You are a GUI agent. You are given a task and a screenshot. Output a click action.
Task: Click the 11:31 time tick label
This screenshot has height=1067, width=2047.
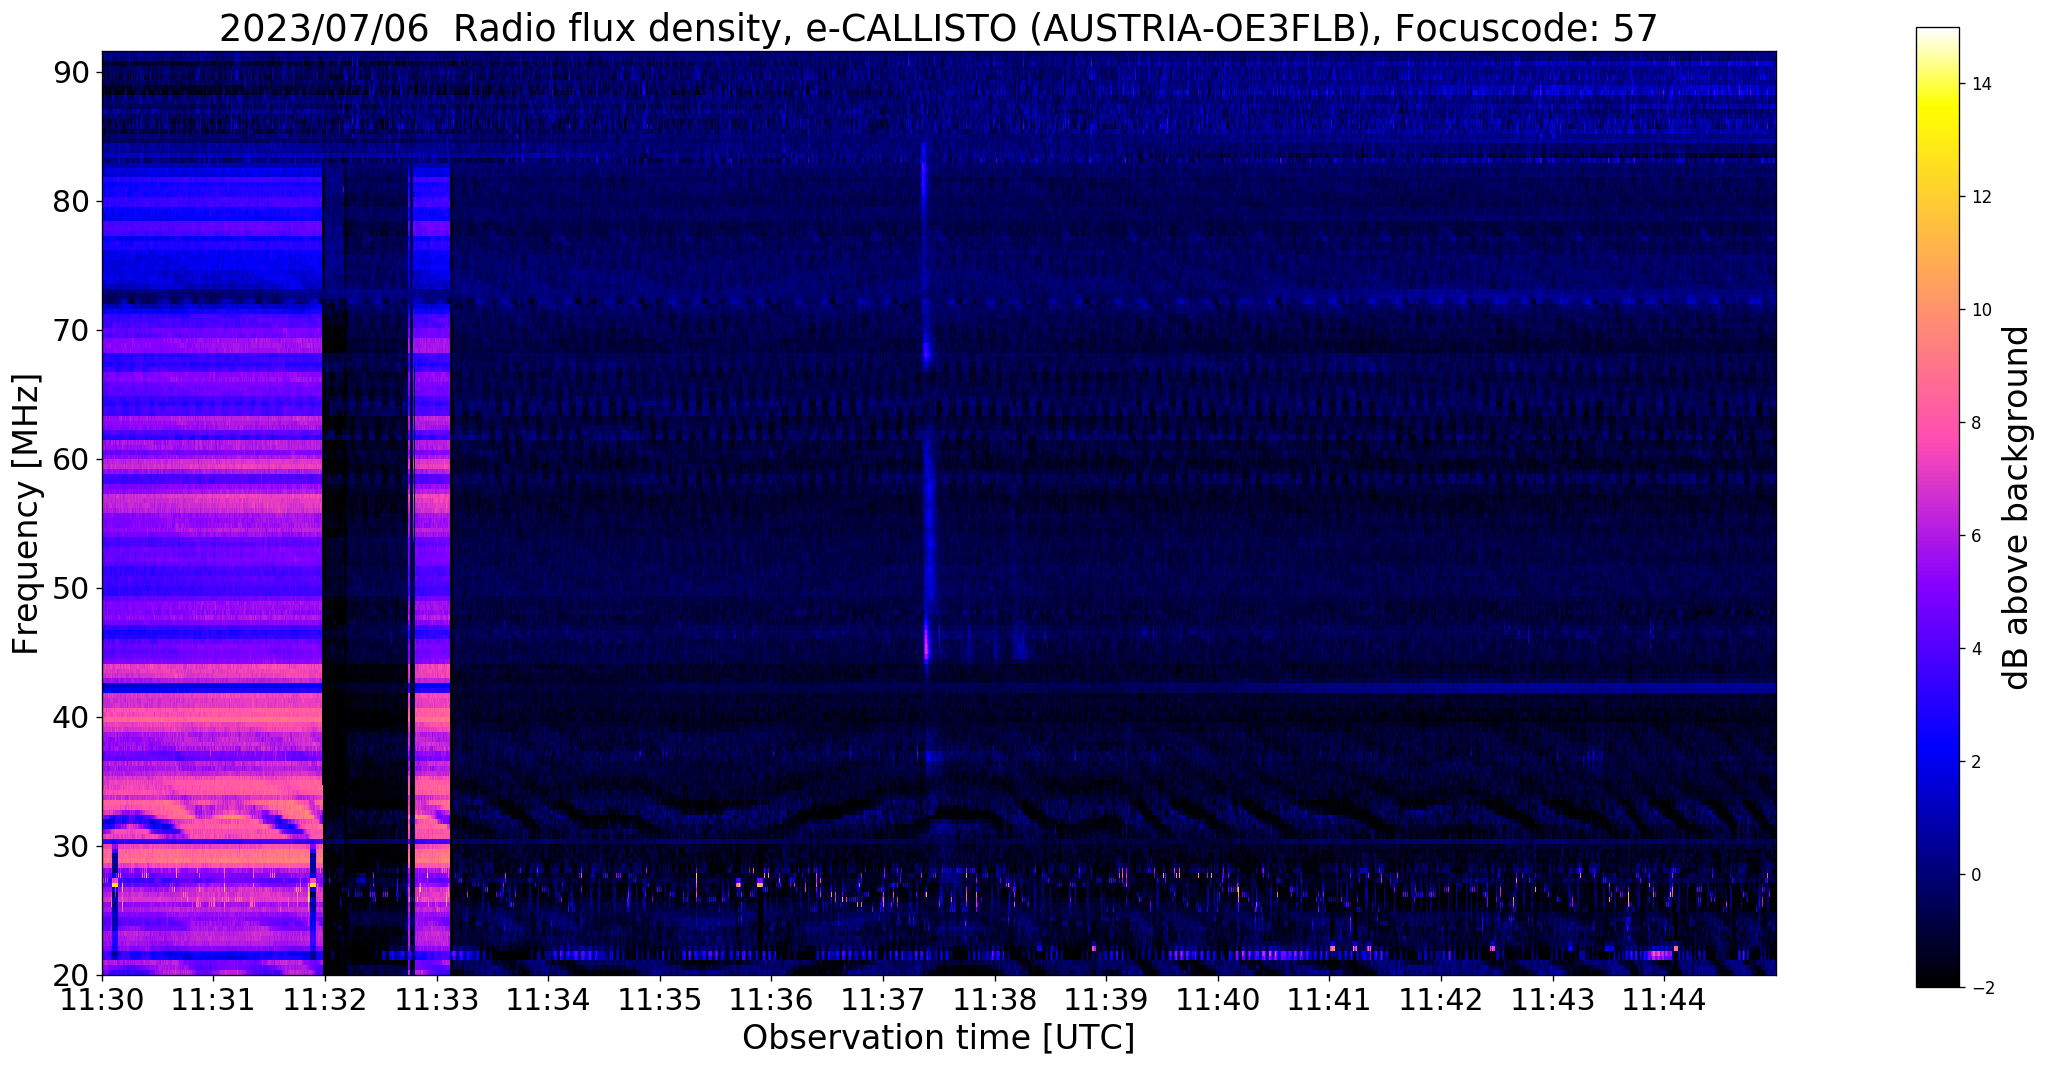213,999
